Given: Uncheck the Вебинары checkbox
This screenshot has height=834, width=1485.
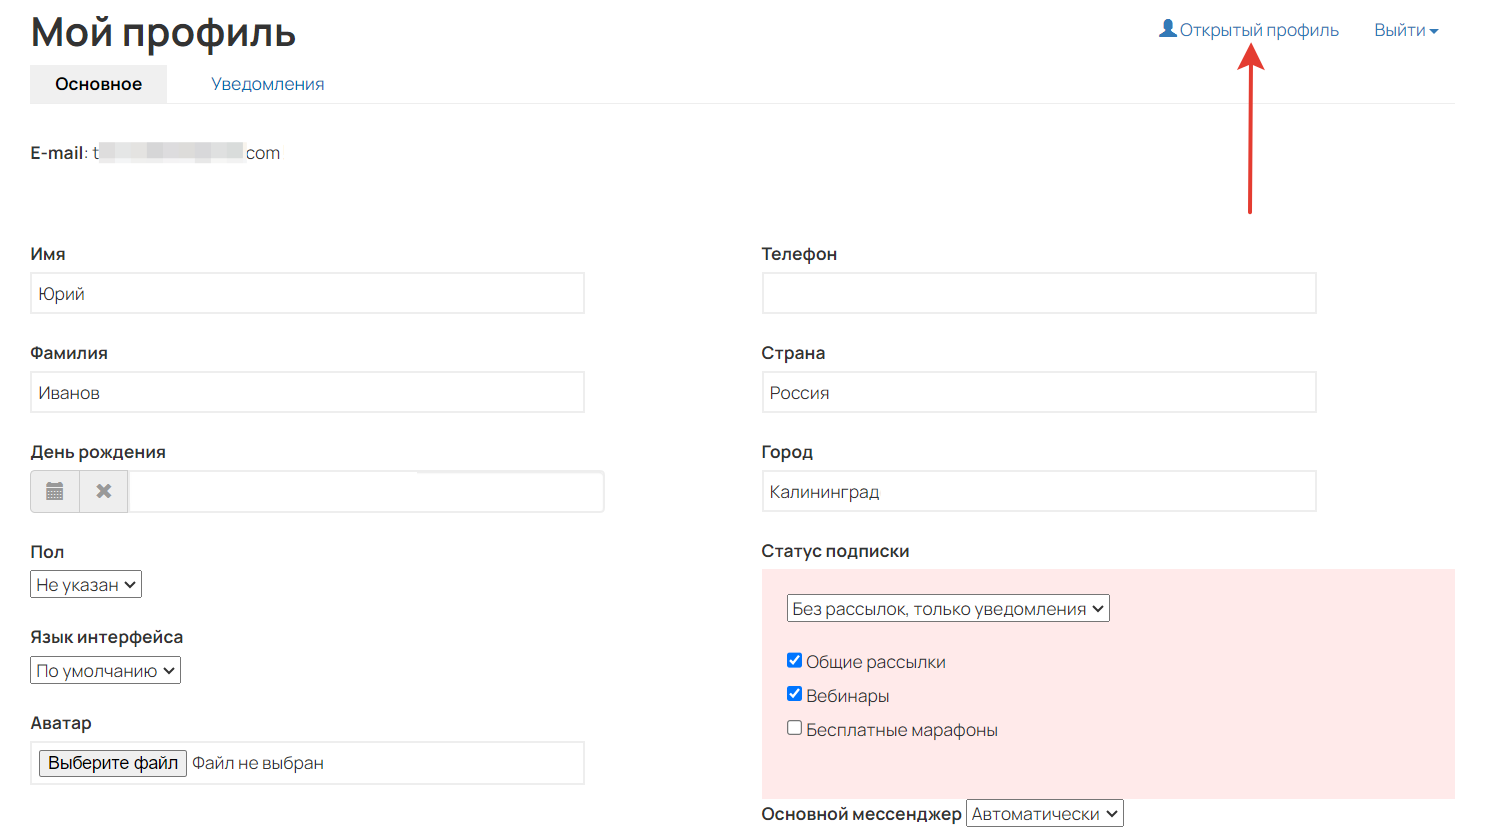Looking at the screenshot, I should tap(794, 694).
